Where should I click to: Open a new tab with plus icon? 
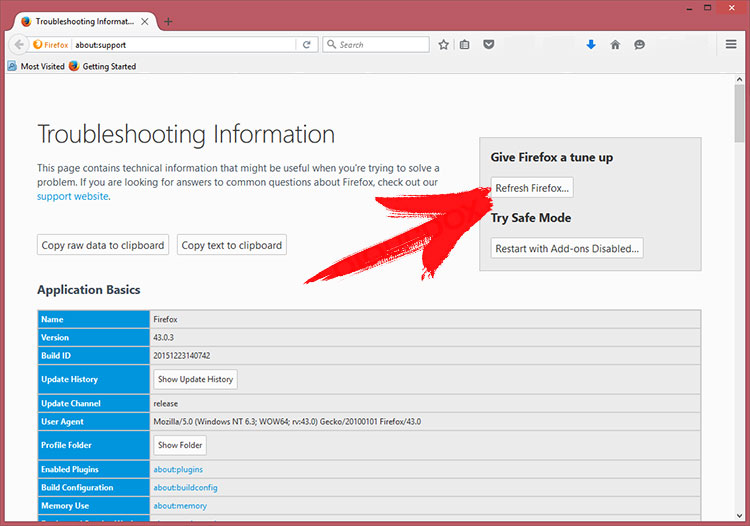click(x=168, y=22)
